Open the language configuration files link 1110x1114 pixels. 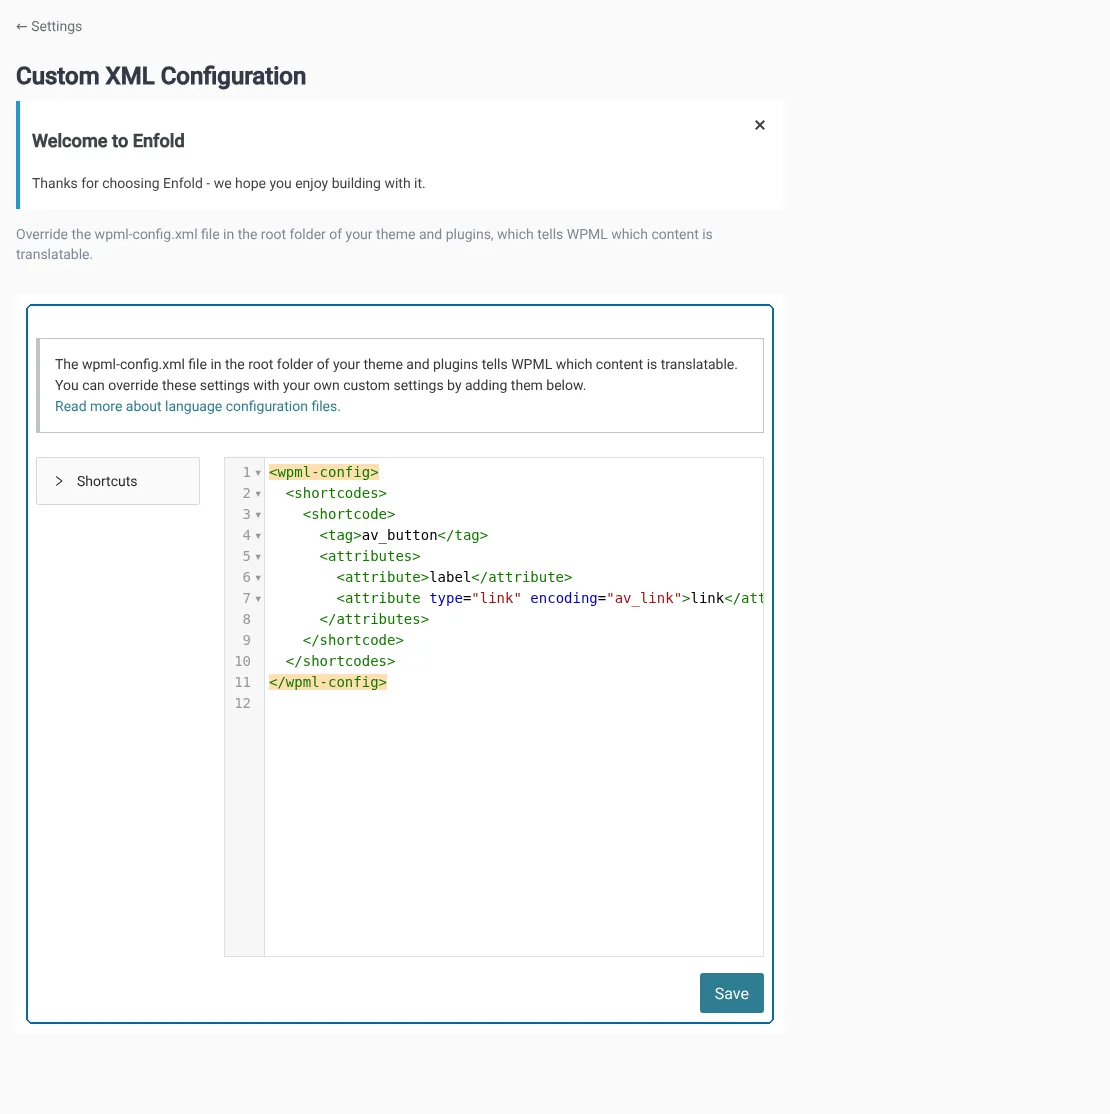click(198, 406)
